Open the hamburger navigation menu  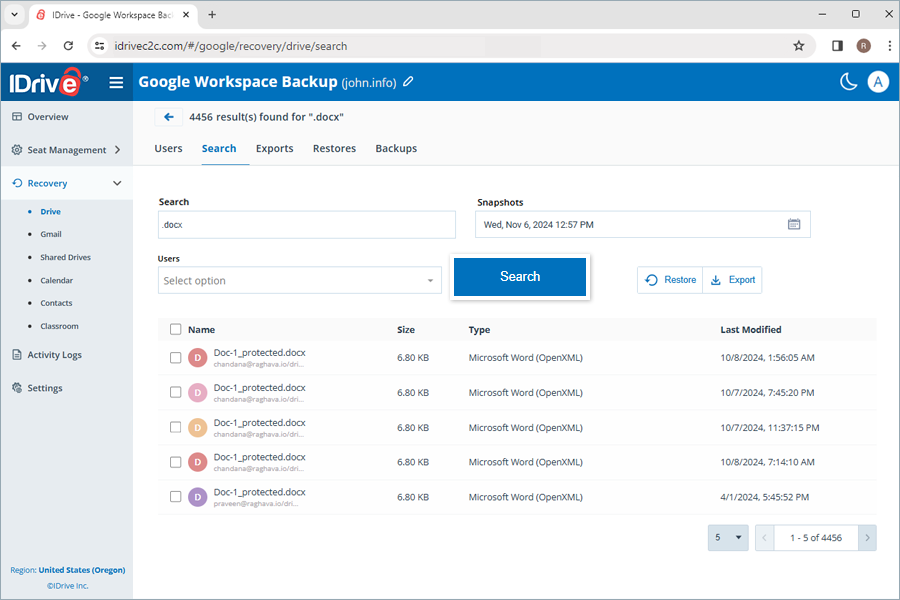(117, 82)
